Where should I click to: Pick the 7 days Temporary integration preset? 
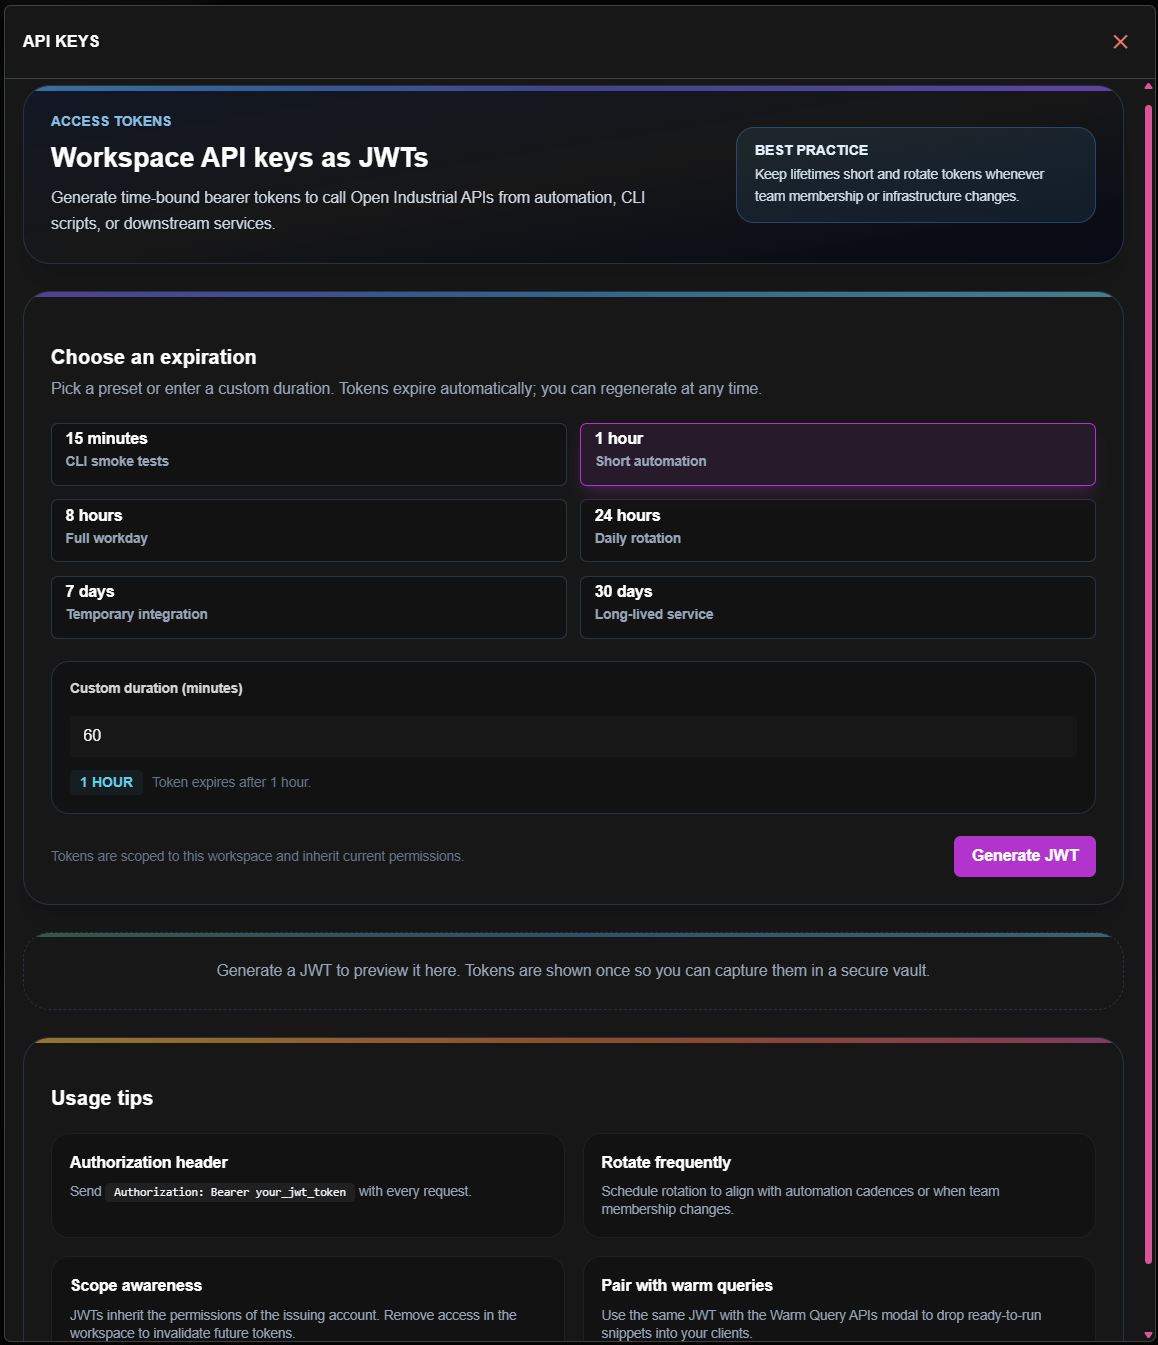point(309,607)
